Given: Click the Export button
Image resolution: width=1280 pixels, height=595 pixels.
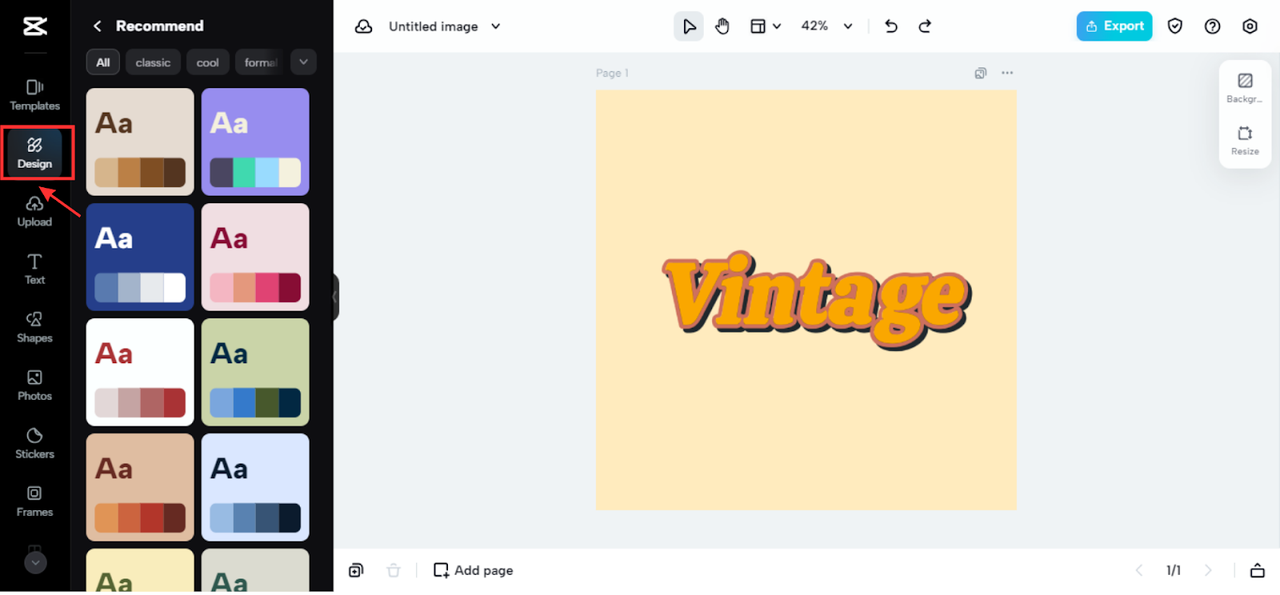Looking at the screenshot, I should coord(1114,26).
